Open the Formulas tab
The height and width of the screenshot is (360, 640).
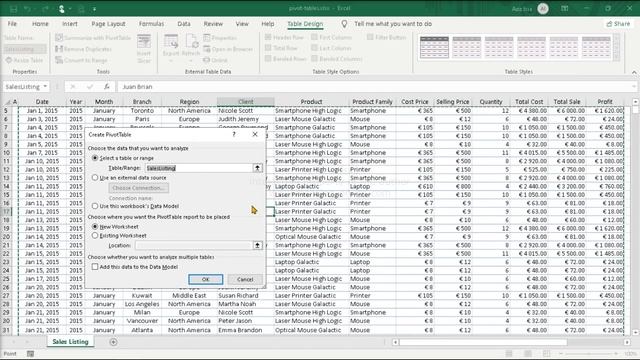(151, 24)
